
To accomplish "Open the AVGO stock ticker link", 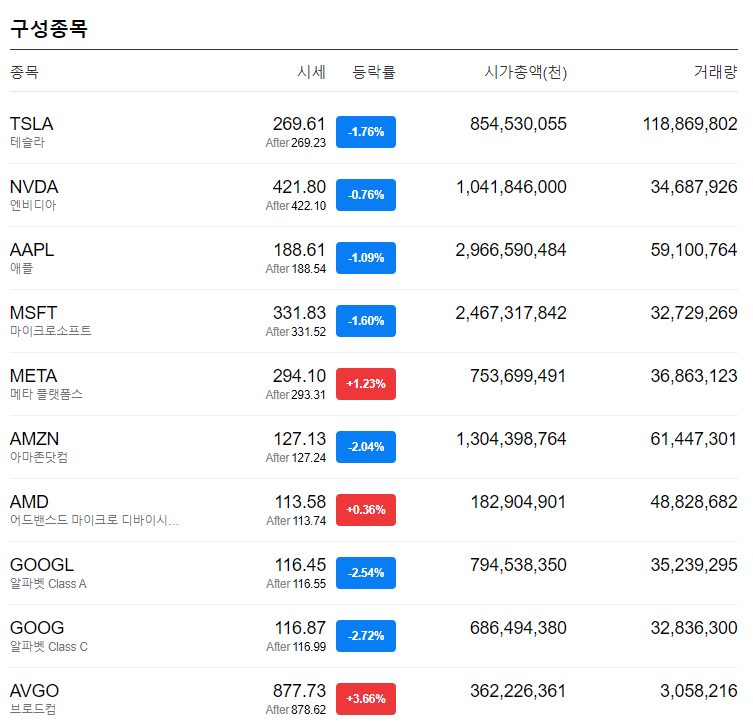I will pos(35,690).
